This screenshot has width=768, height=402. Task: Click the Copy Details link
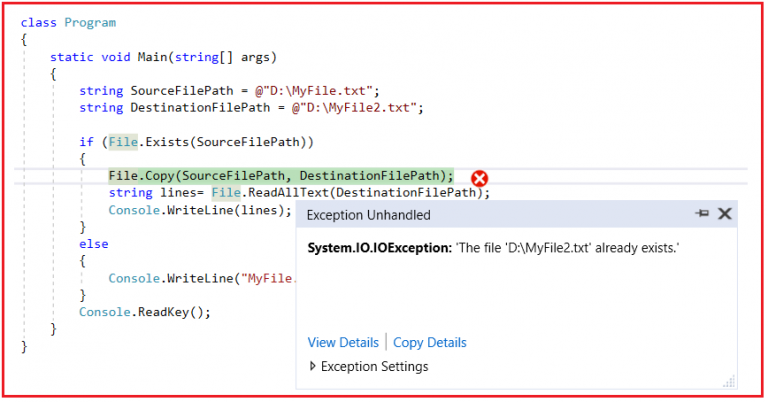430,343
